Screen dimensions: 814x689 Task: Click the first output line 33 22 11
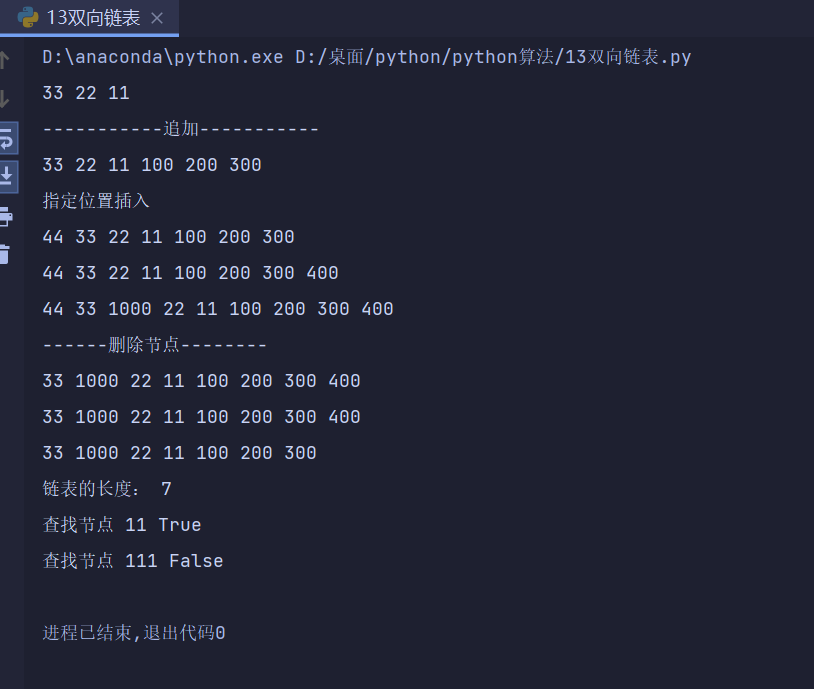pyautogui.click(x=86, y=93)
